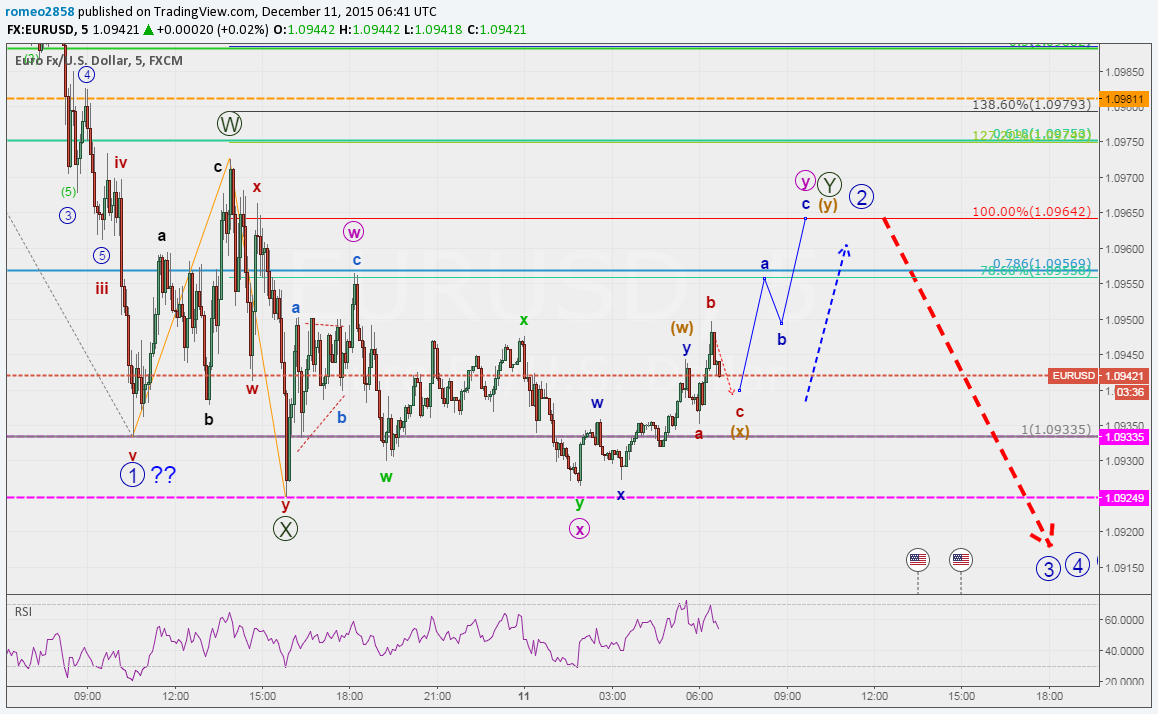The image size is (1158, 714).
Task: Select the 06:00 time axis label
Action: click(699, 696)
